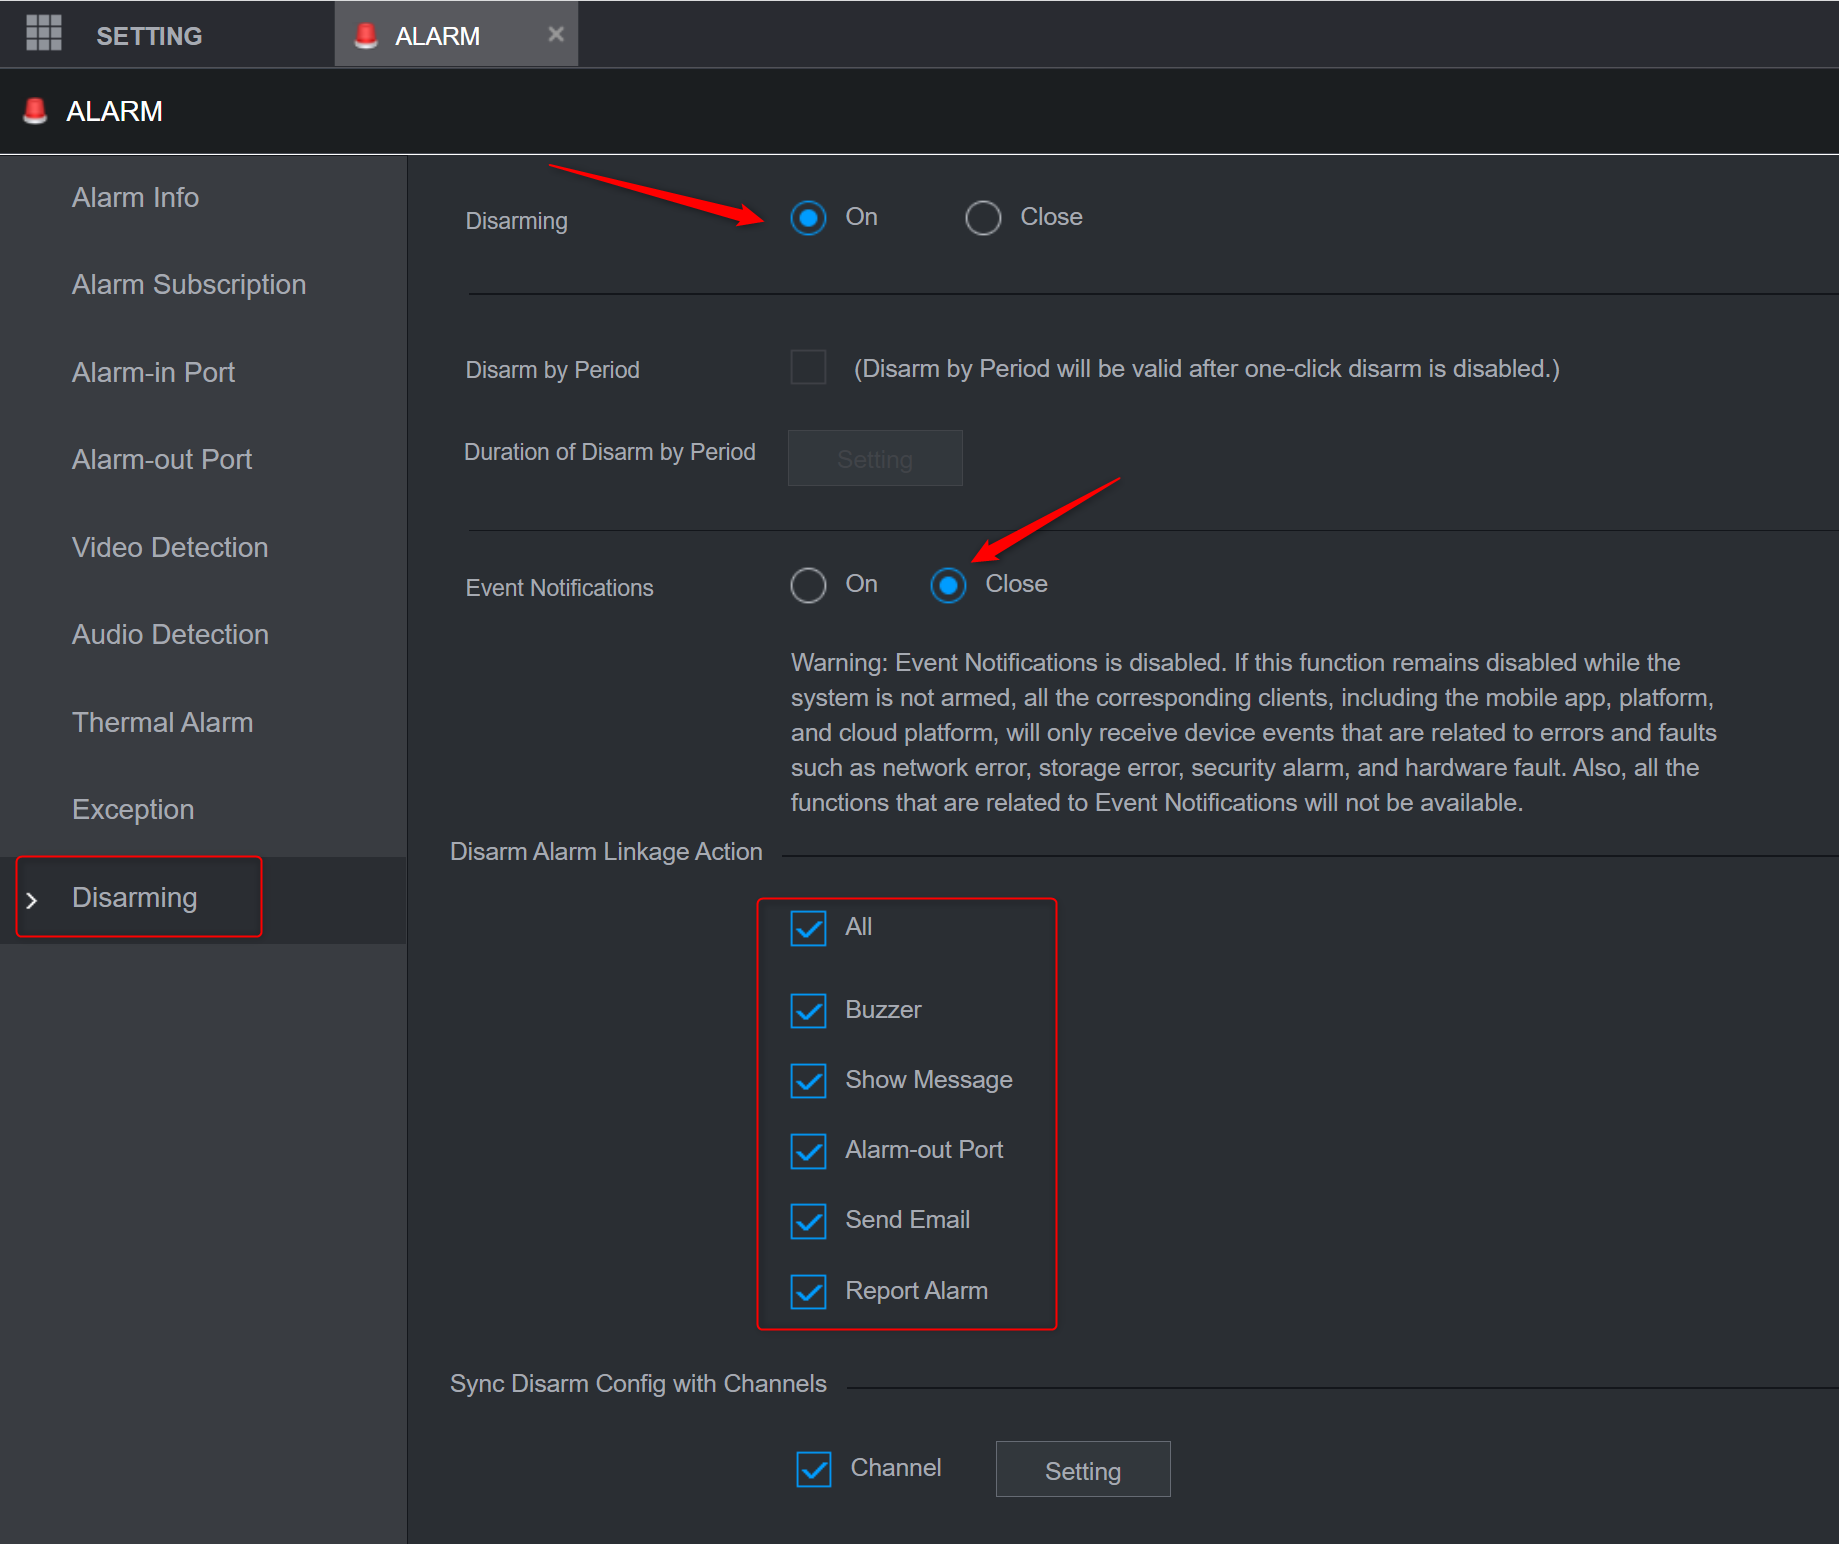The width and height of the screenshot is (1839, 1544).
Task: Select Close for Disarming
Action: click(983, 217)
